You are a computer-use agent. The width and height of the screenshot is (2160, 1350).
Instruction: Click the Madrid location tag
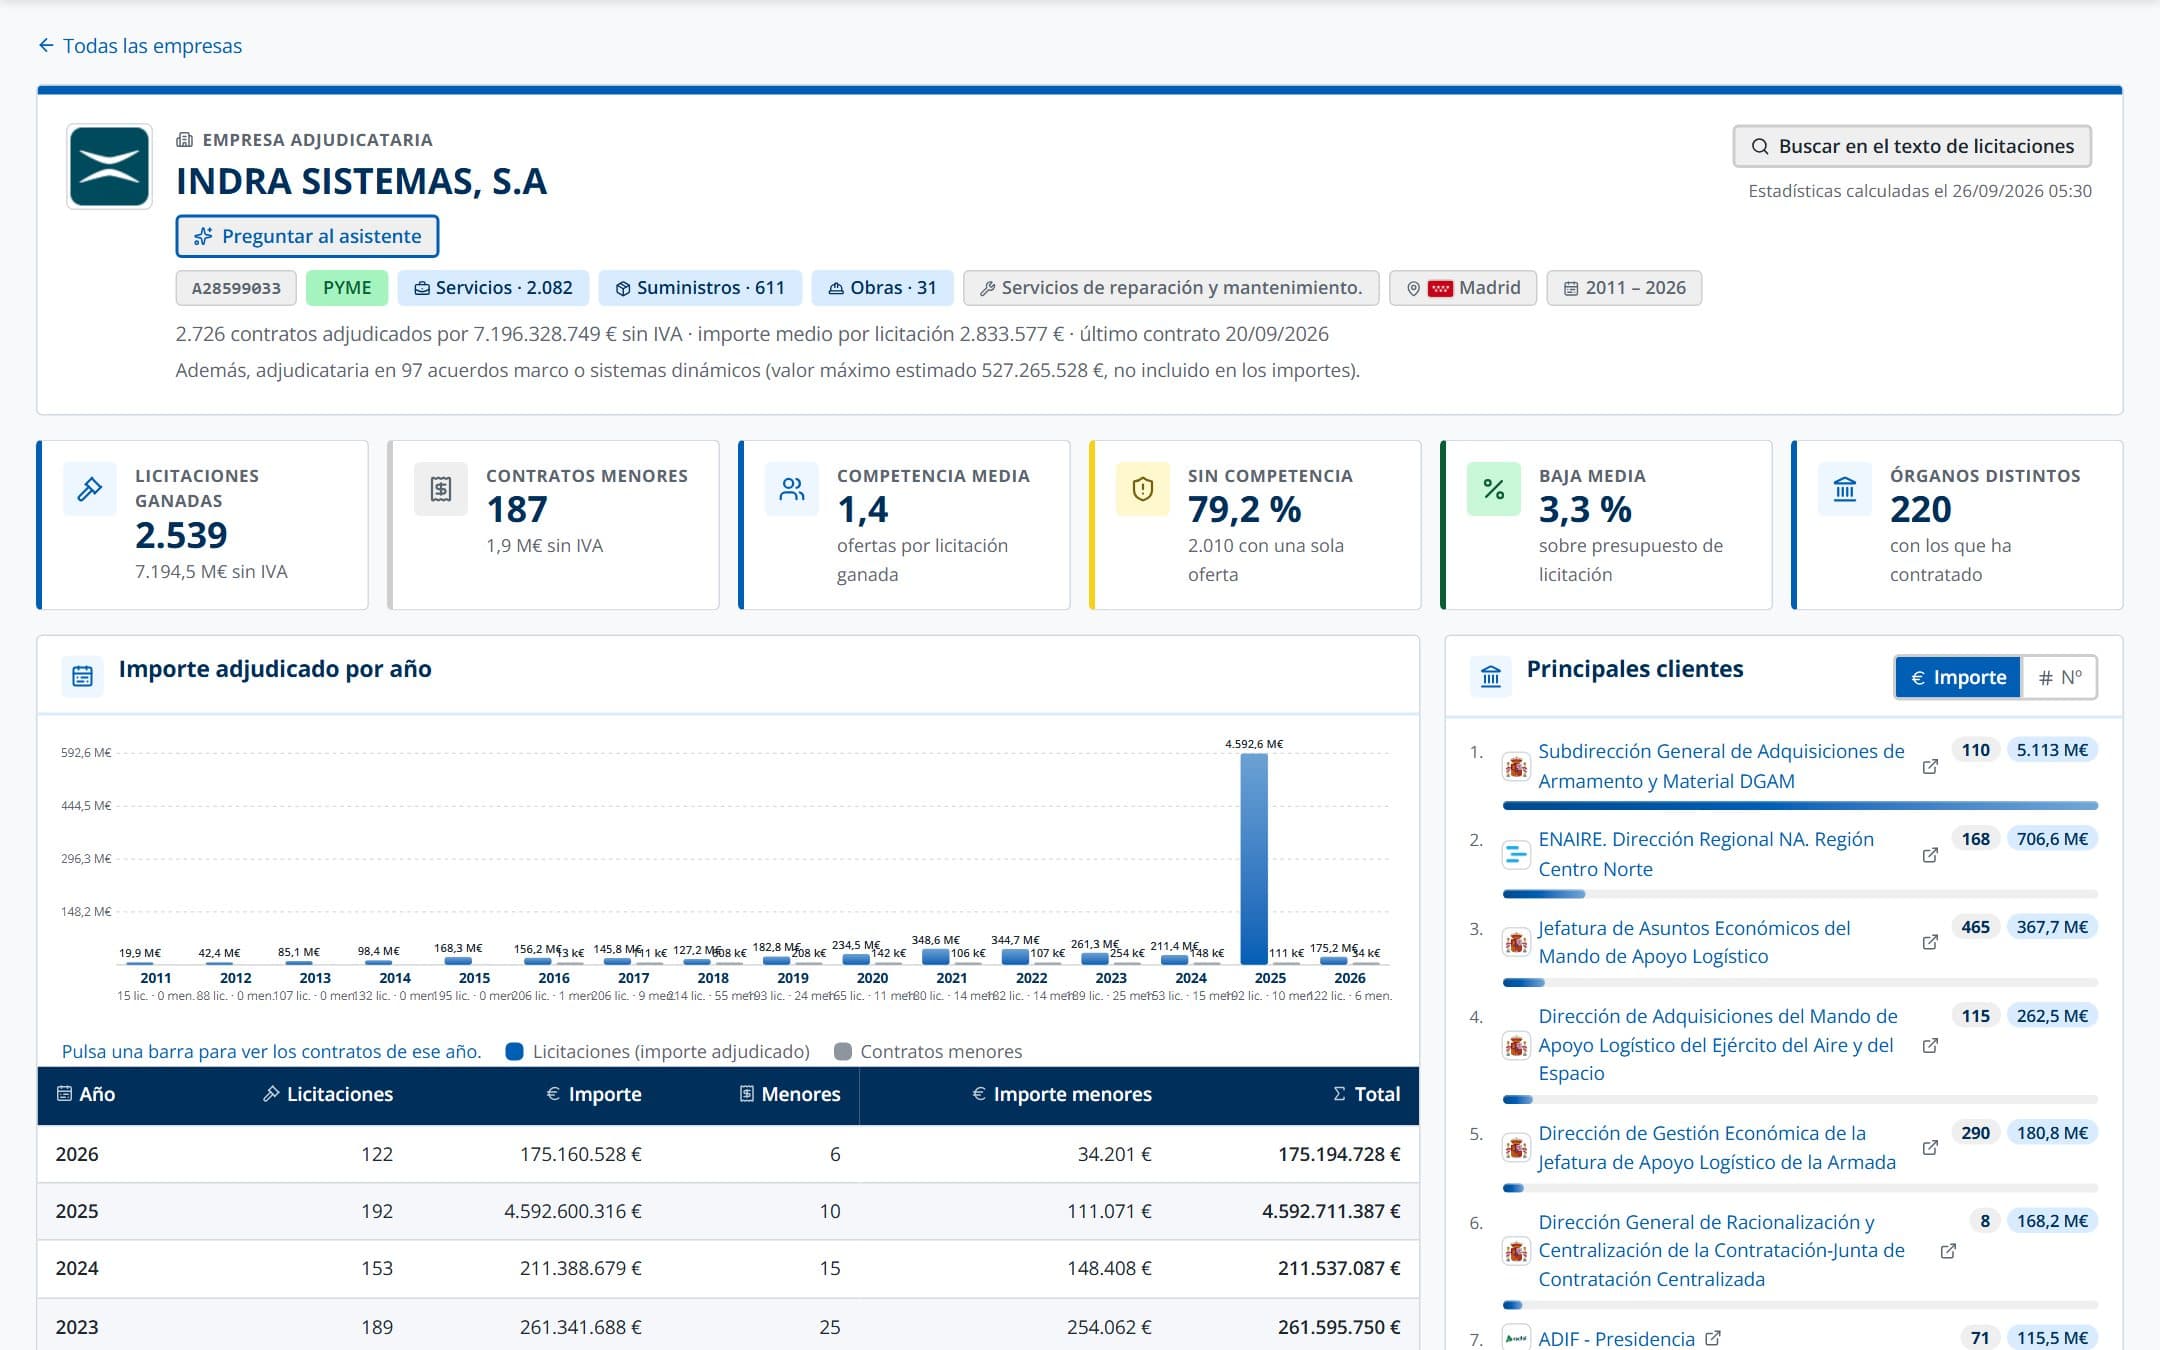[x=1463, y=288]
